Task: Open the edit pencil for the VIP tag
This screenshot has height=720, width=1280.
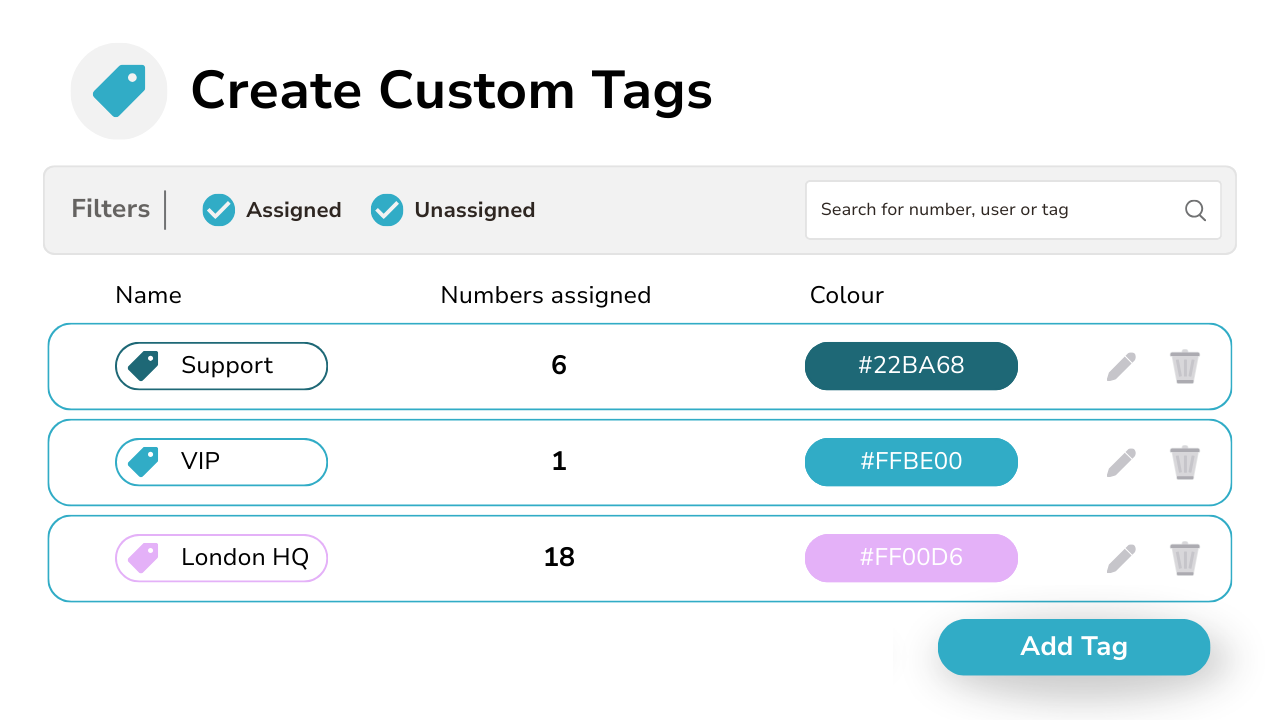Action: (x=1121, y=462)
